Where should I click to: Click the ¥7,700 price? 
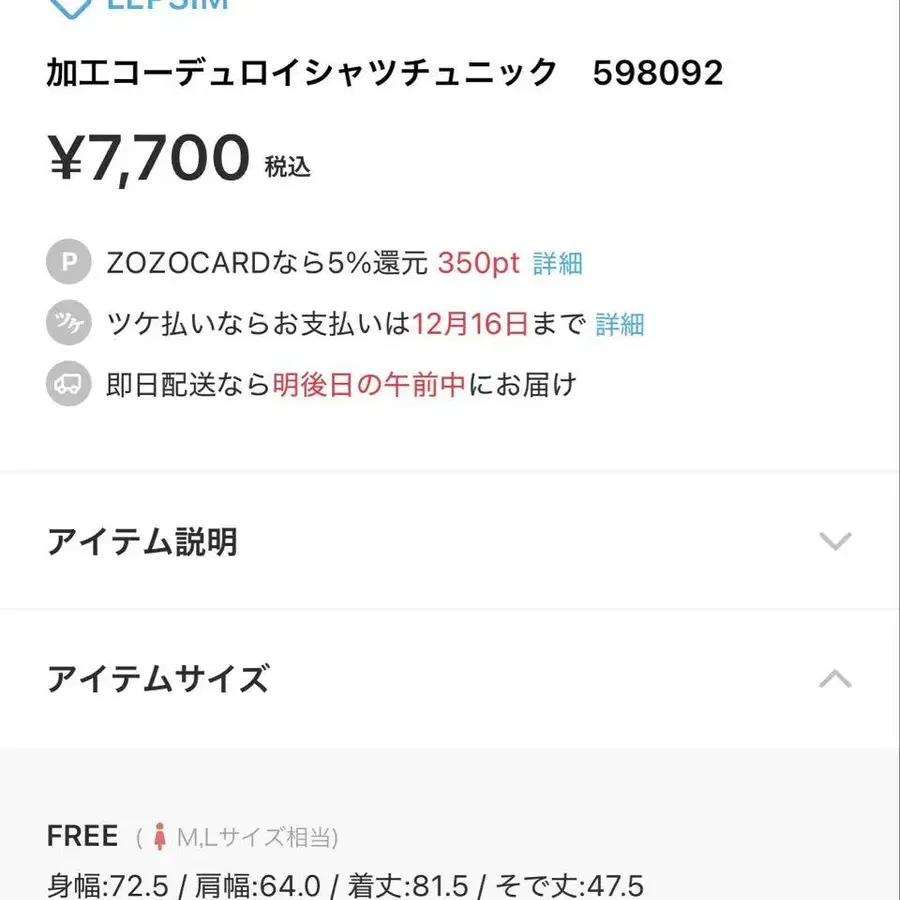[149, 160]
